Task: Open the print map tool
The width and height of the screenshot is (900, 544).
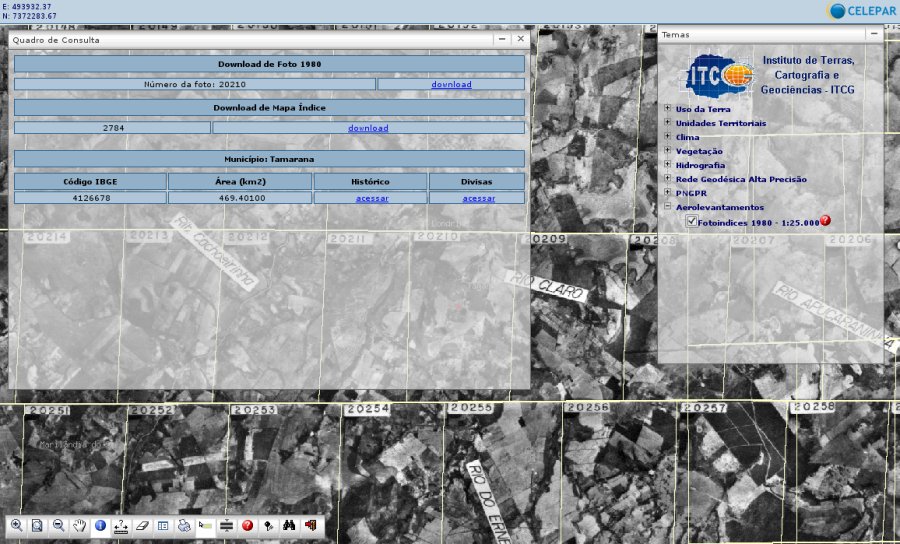Action: tap(184, 525)
